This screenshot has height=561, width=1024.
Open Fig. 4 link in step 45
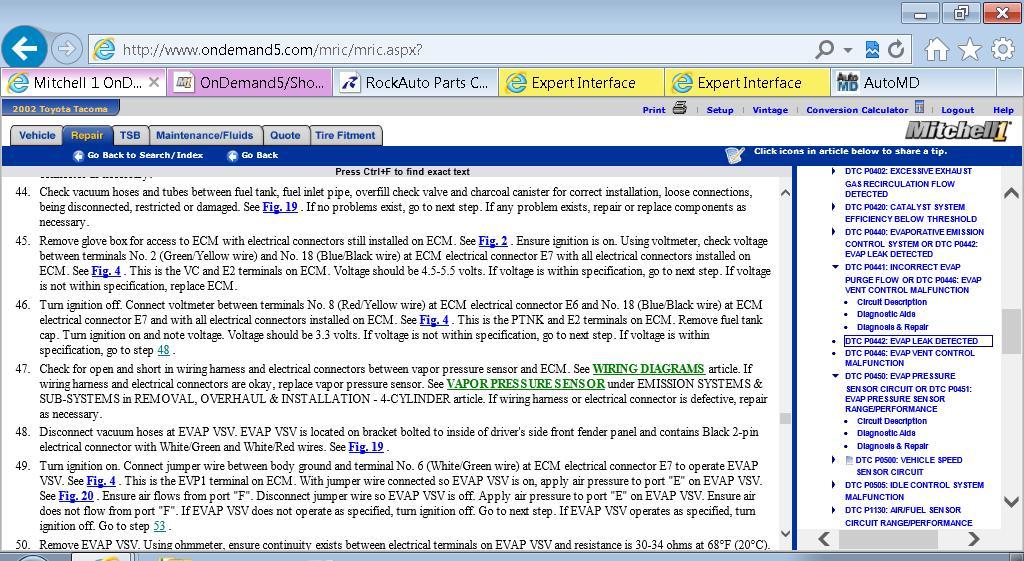106,271
